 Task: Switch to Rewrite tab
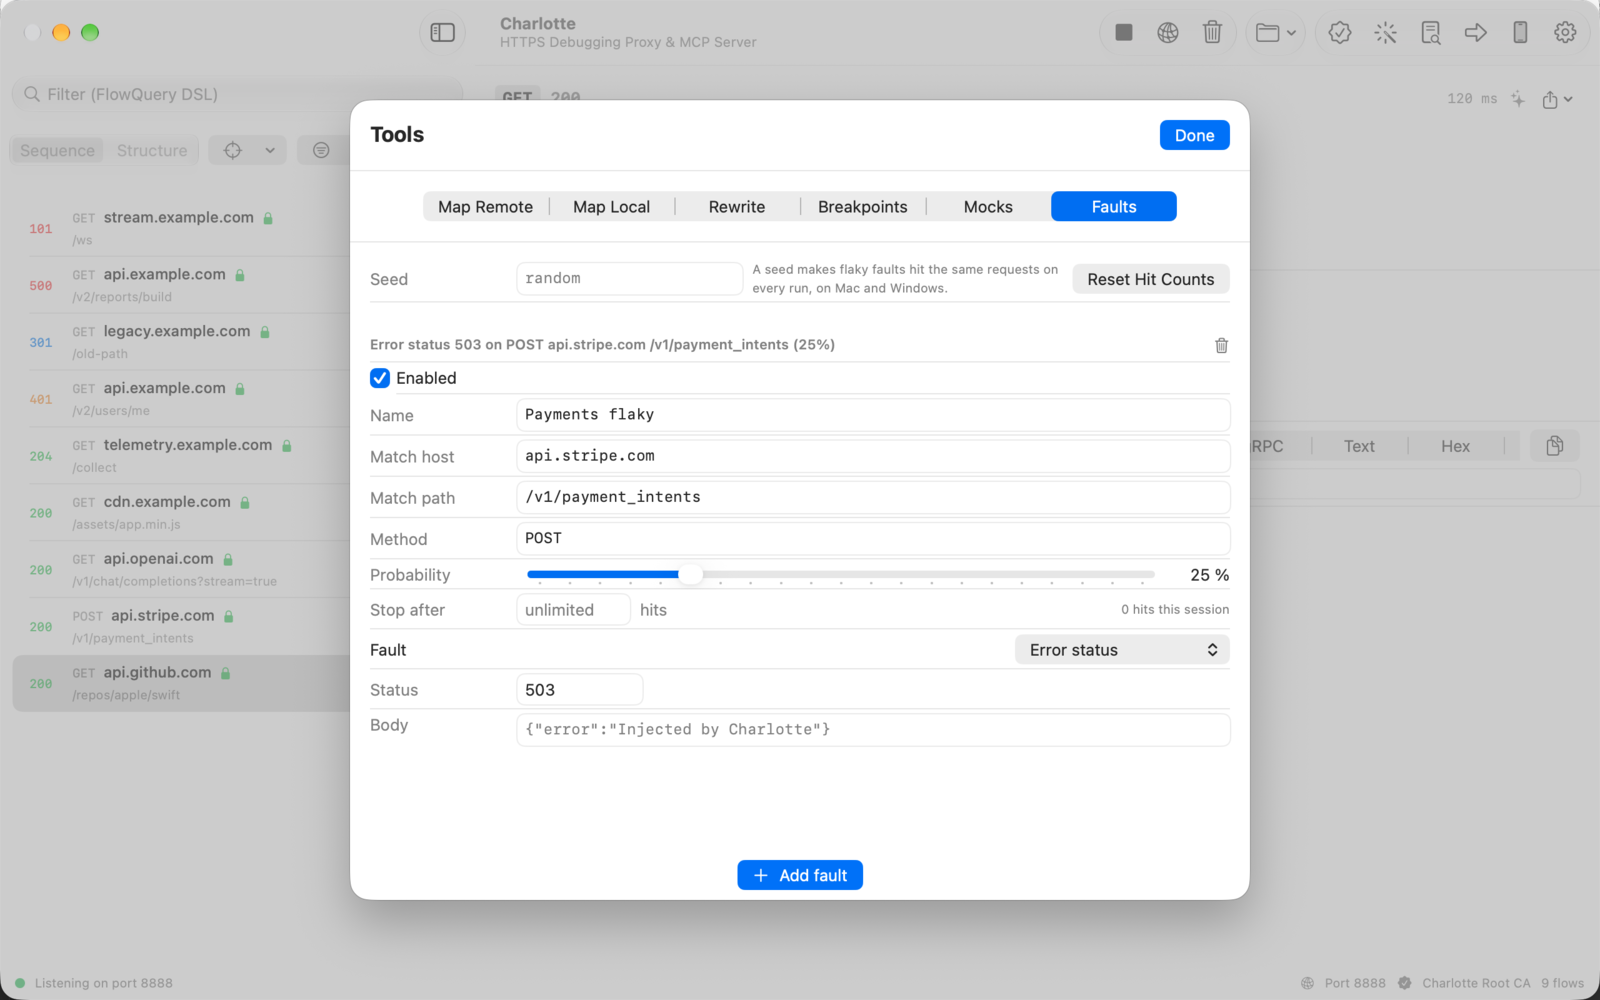(737, 207)
